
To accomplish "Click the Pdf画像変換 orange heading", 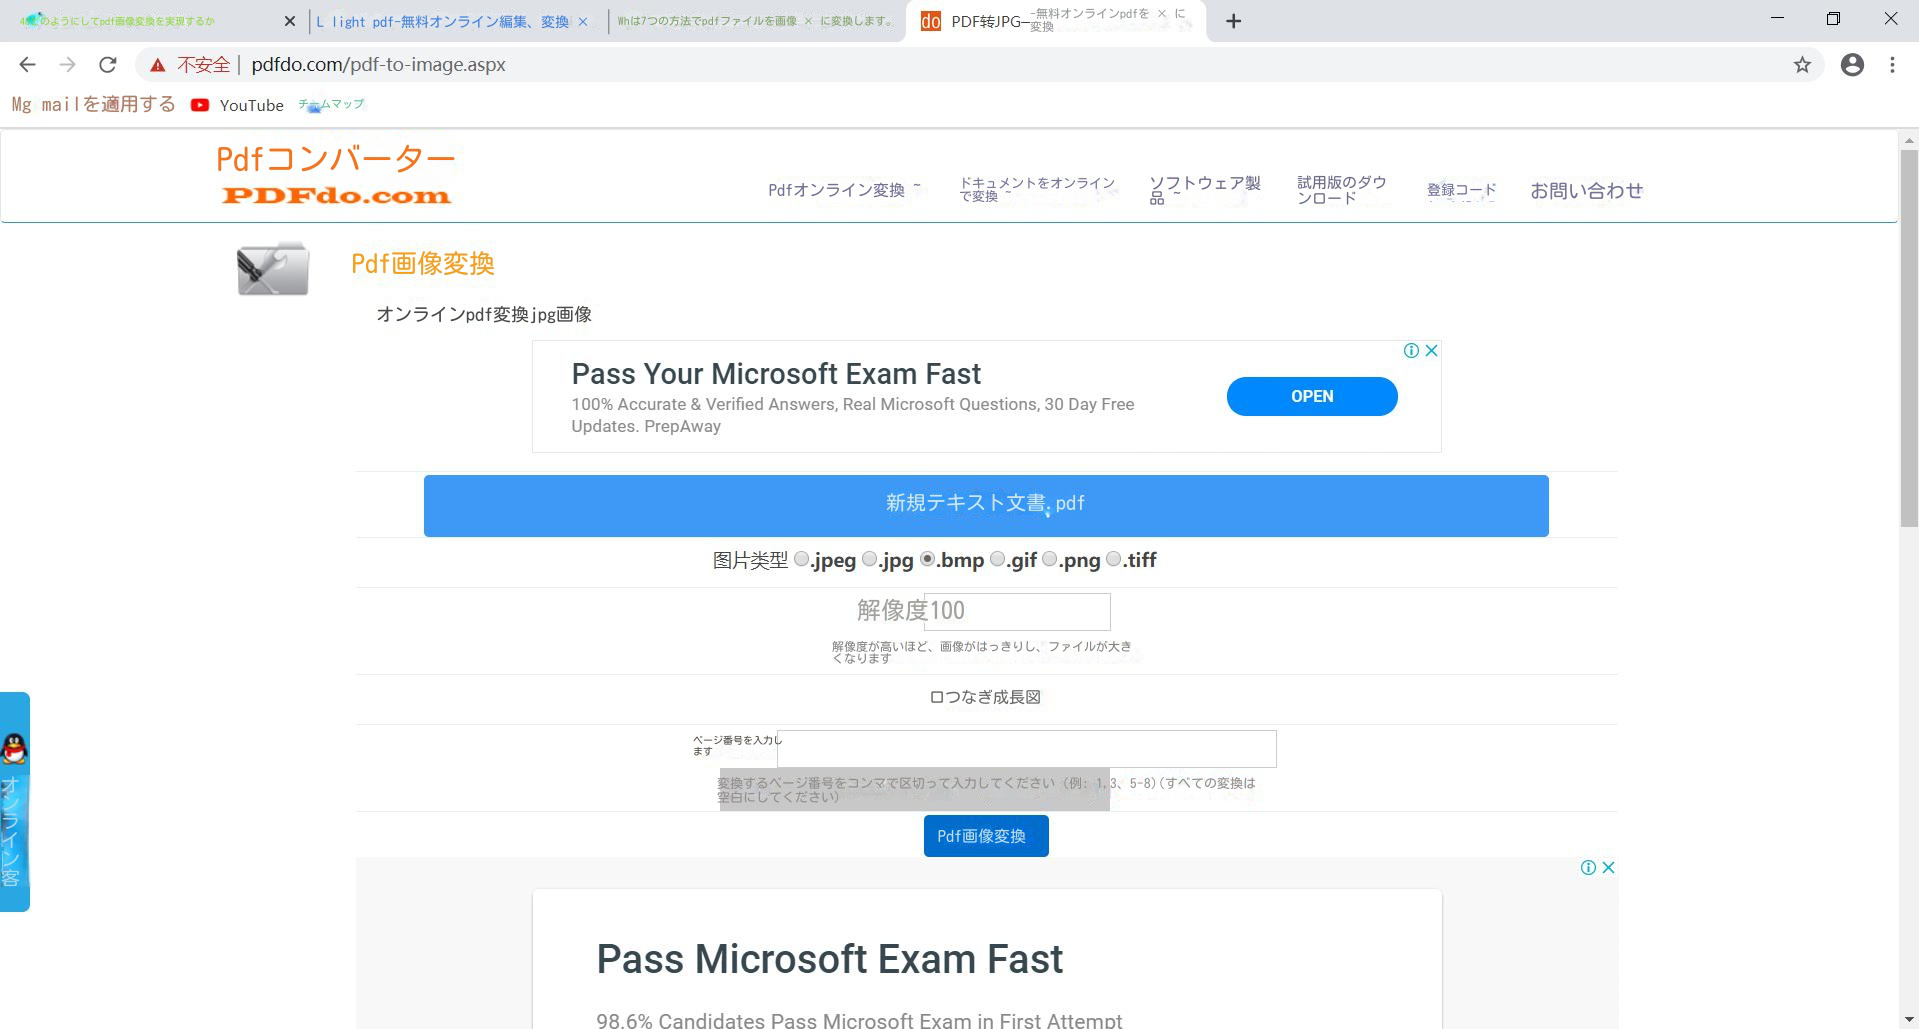I will (423, 264).
